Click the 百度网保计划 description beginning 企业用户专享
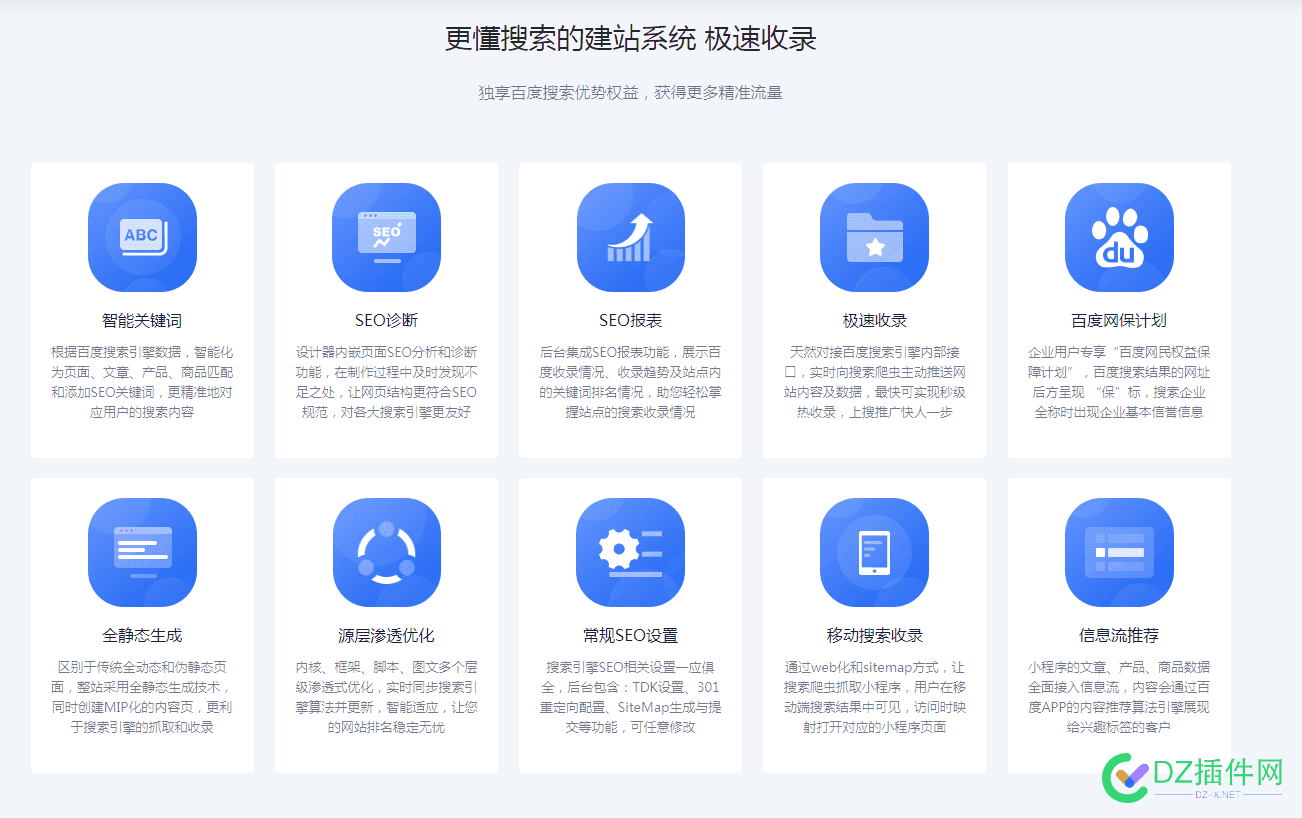 click(1119, 382)
